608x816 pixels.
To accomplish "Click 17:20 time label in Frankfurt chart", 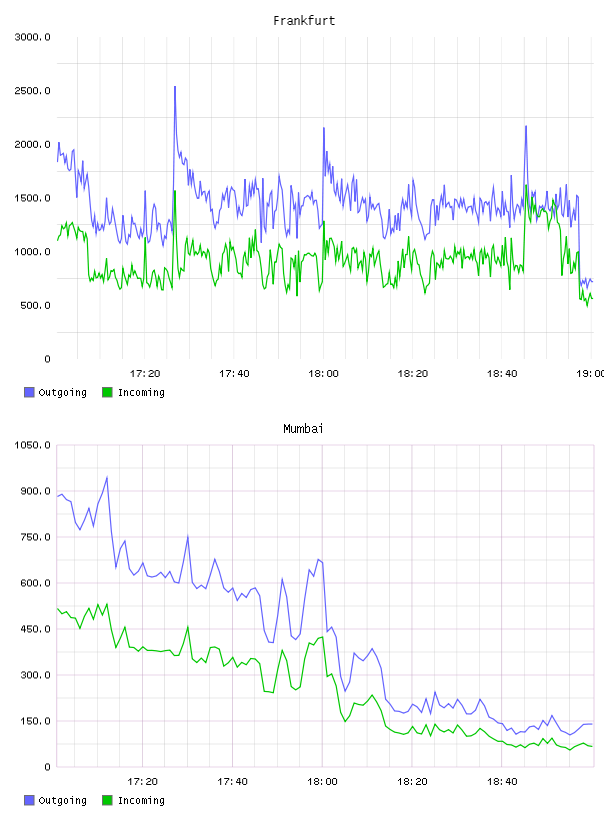I will point(145,374).
